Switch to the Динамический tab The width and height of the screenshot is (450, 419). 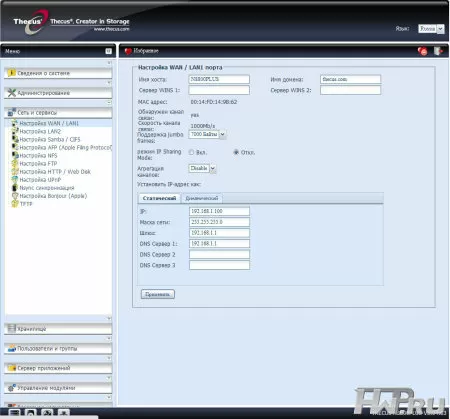pyautogui.click(x=202, y=198)
